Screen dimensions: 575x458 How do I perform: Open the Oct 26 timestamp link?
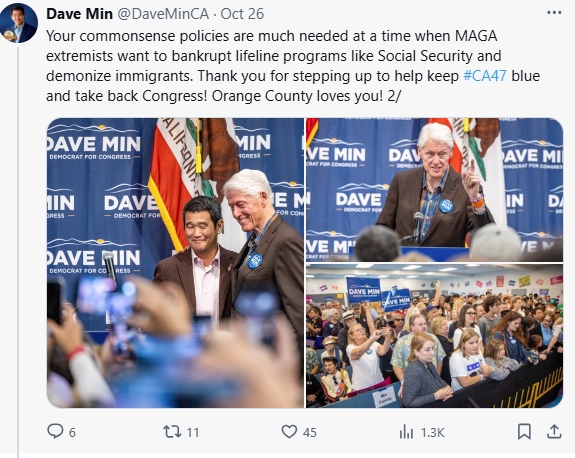pos(242,14)
